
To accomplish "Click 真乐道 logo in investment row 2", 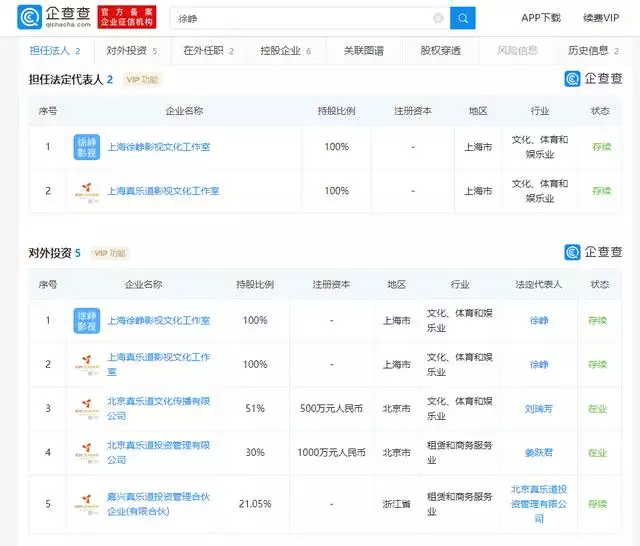I will pyautogui.click(x=87, y=364).
